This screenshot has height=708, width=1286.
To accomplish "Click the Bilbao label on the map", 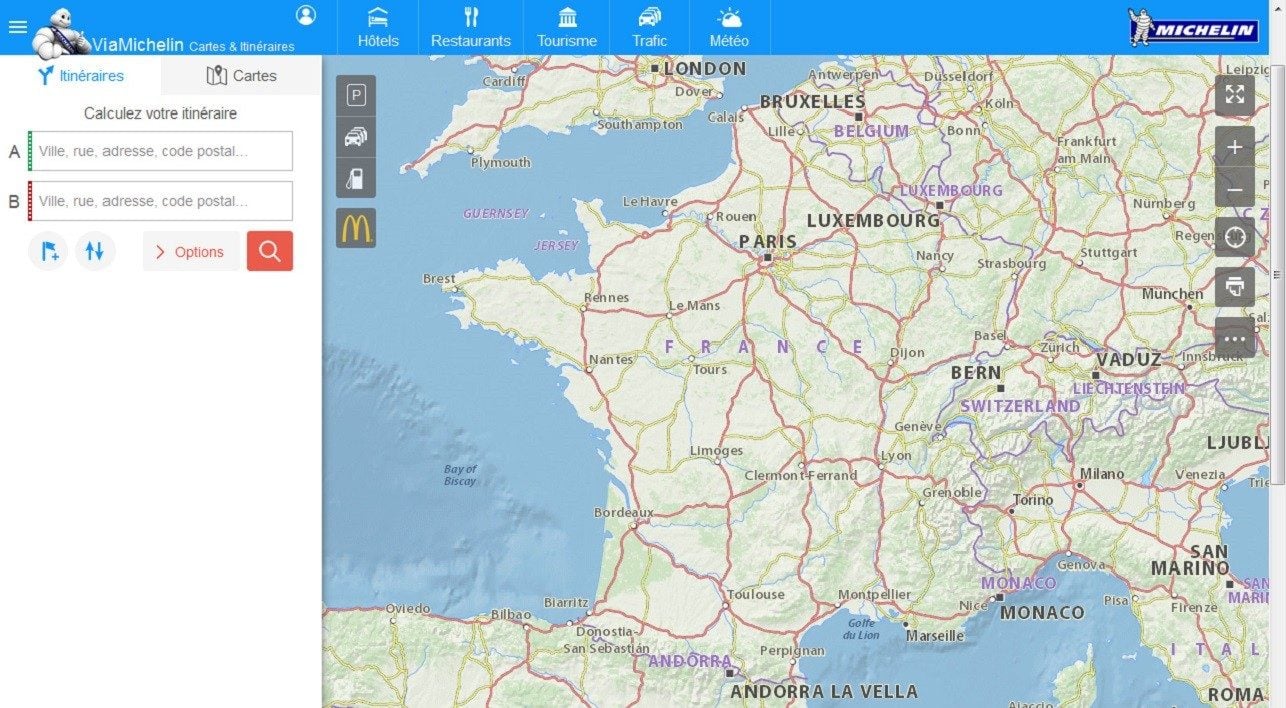I will pos(511,614).
